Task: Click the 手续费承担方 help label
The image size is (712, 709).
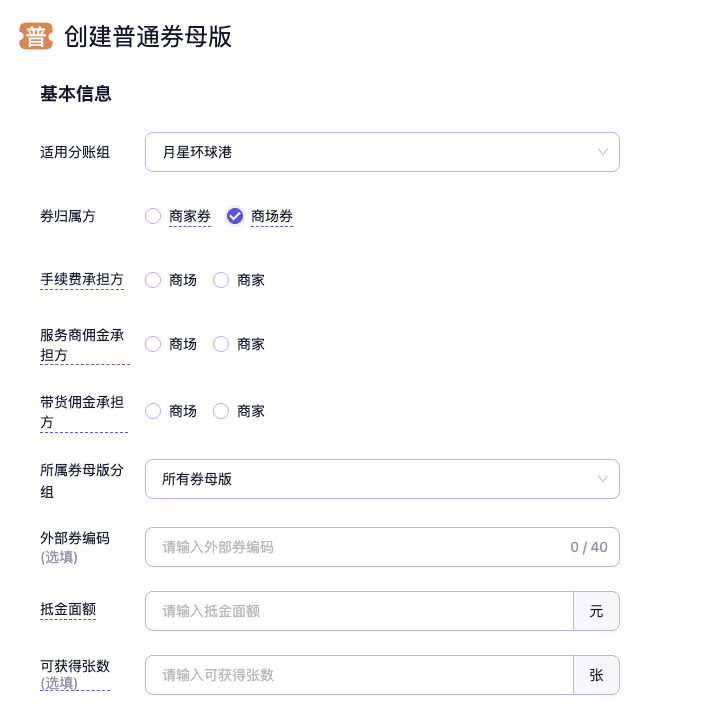Action: [x=82, y=280]
